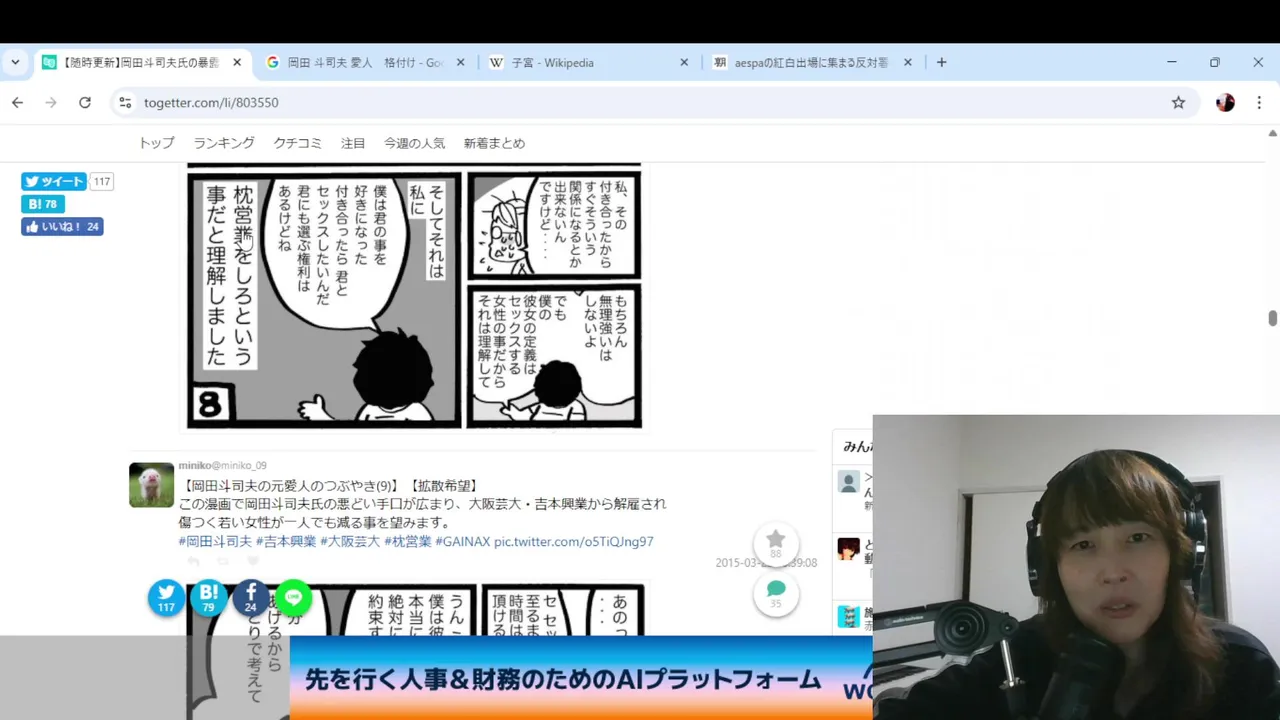The height and width of the screenshot is (720, 1280).
Task: Share via floating Hatena B! circle 79
Action: click(208, 597)
